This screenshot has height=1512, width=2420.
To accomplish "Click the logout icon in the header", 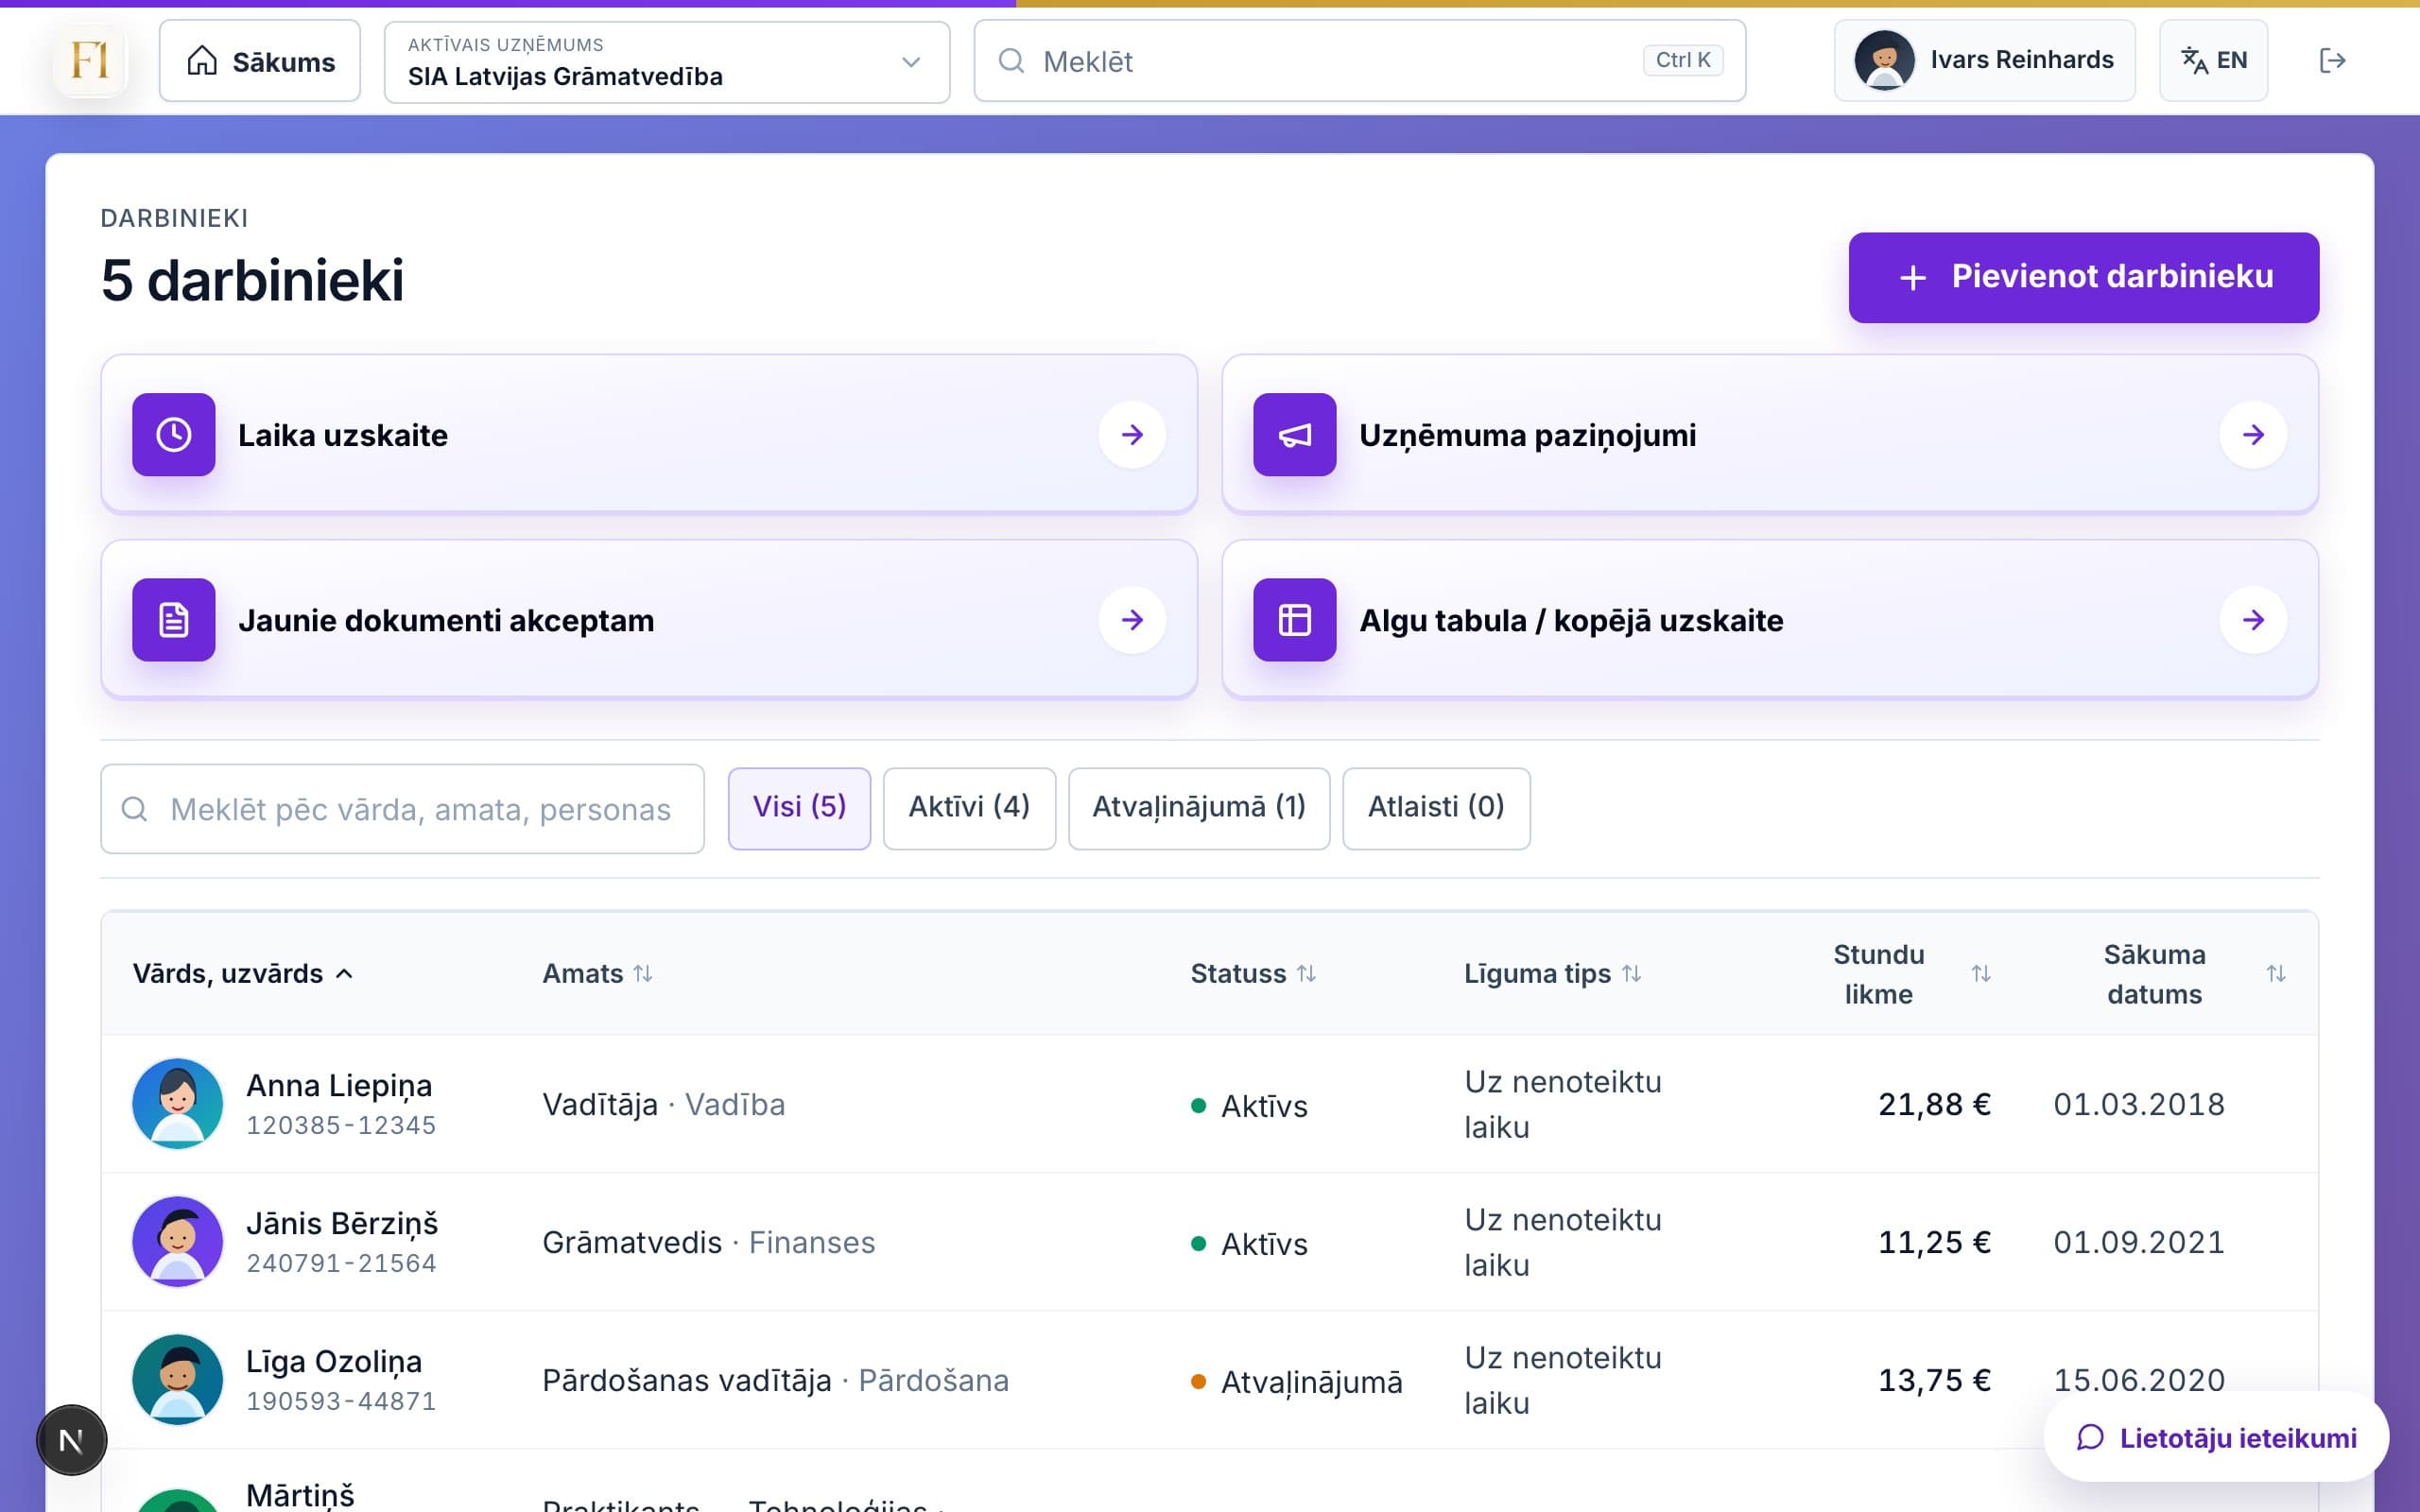I will (2332, 61).
